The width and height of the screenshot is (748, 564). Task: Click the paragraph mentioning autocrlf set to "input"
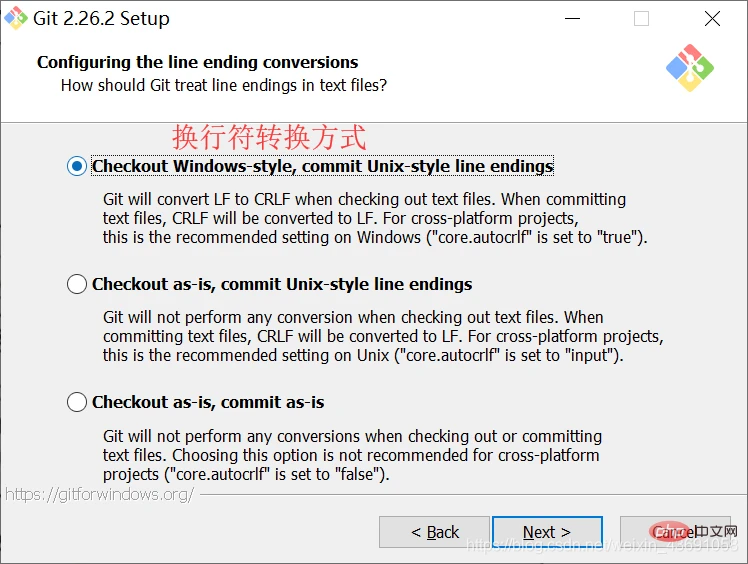click(x=383, y=336)
